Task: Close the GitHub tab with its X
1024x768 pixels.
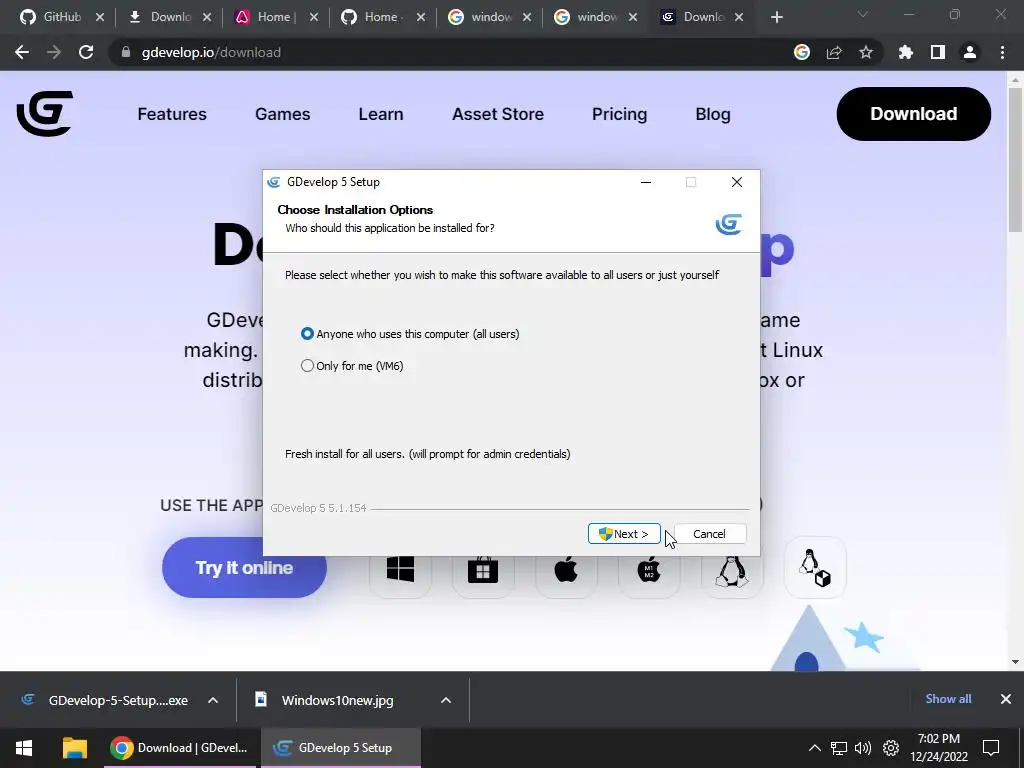Action: (x=100, y=18)
